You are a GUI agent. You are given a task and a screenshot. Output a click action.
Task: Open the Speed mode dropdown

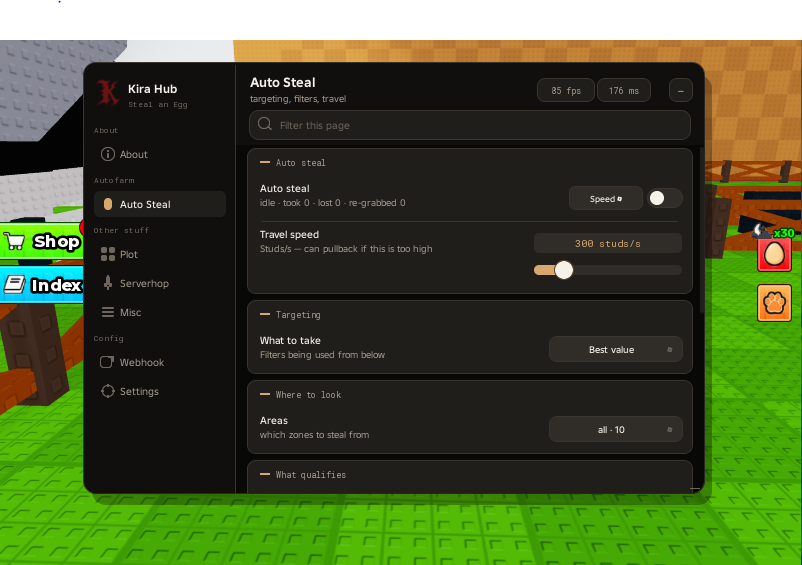(606, 198)
